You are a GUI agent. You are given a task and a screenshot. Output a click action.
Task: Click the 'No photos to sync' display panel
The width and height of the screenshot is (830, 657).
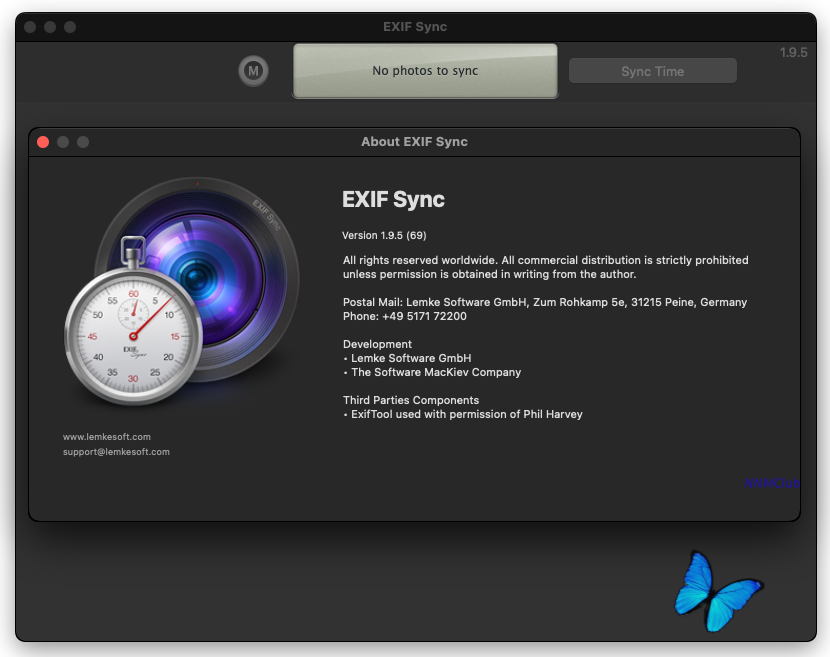tap(425, 71)
